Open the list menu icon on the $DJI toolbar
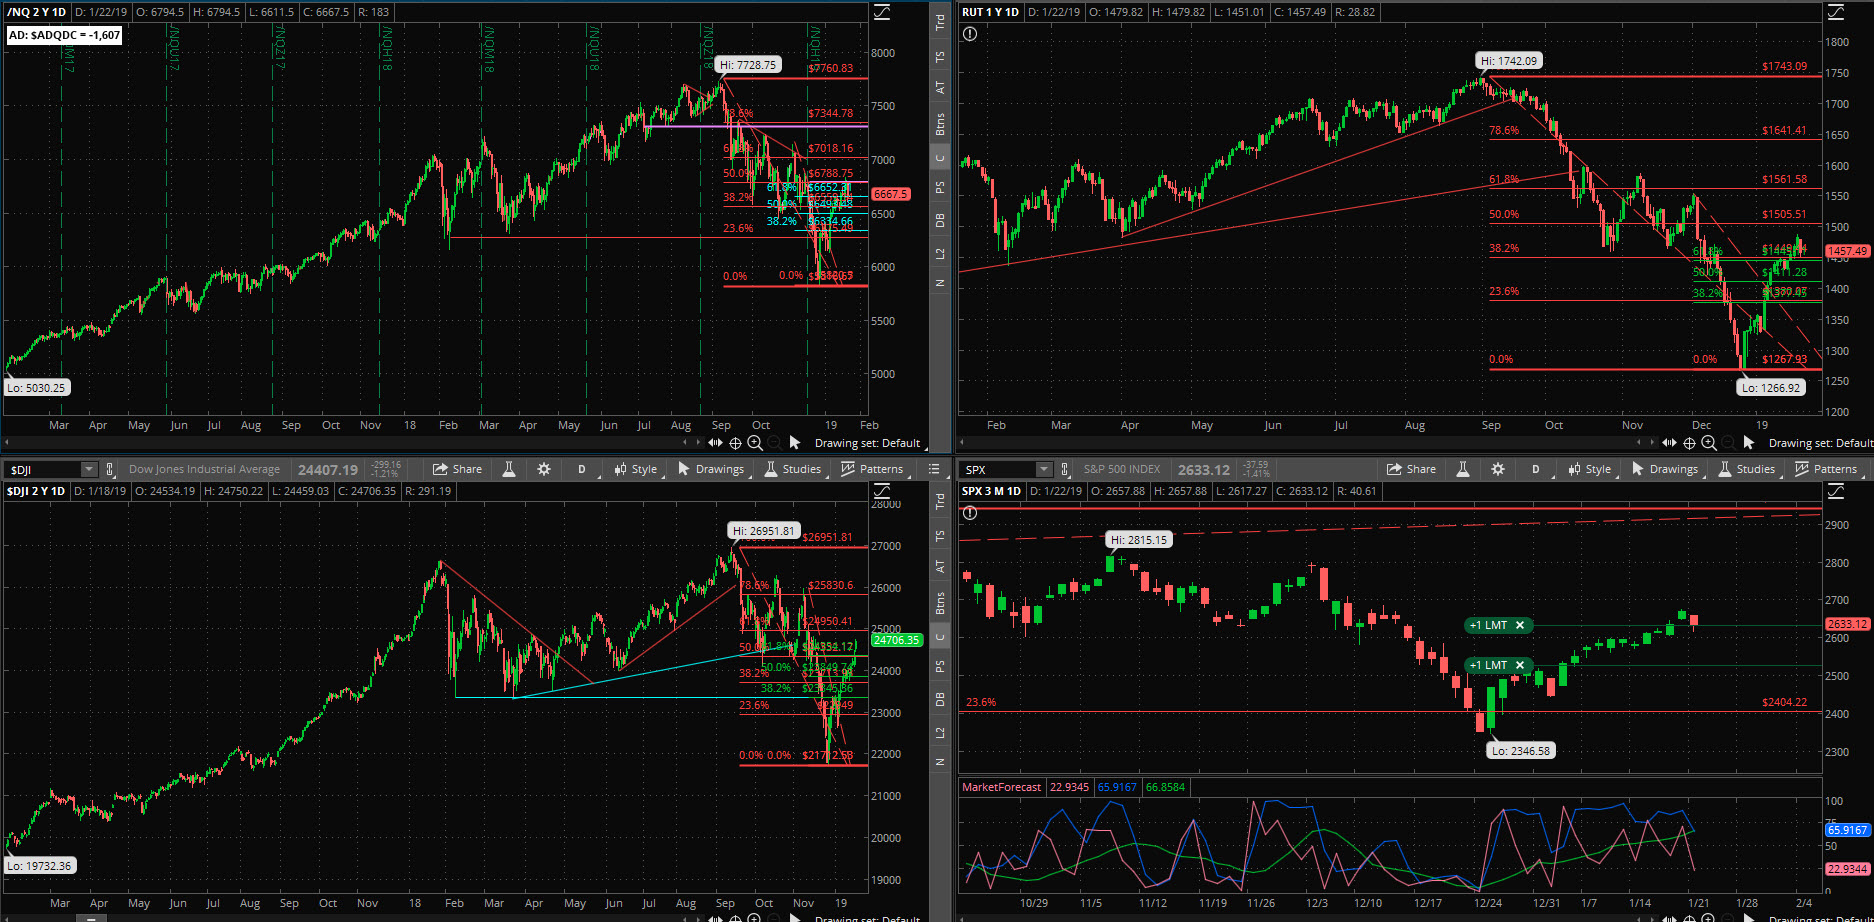This screenshot has width=1874, height=922. click(x=934, y=469)
